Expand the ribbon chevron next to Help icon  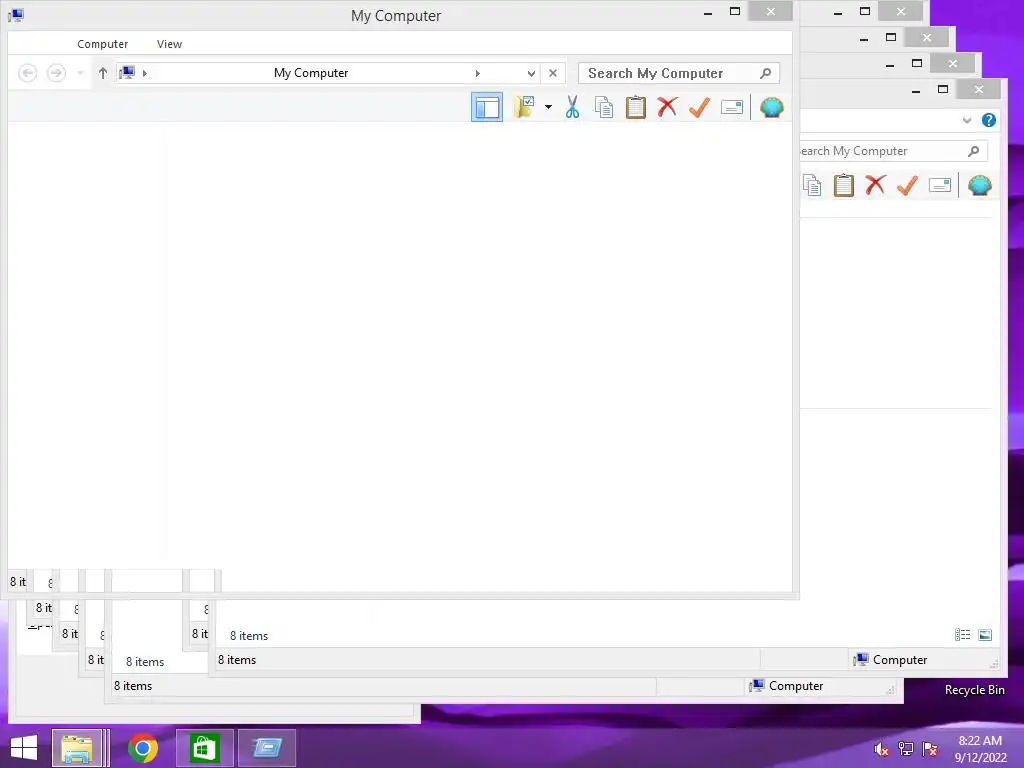tap(967, 120)
